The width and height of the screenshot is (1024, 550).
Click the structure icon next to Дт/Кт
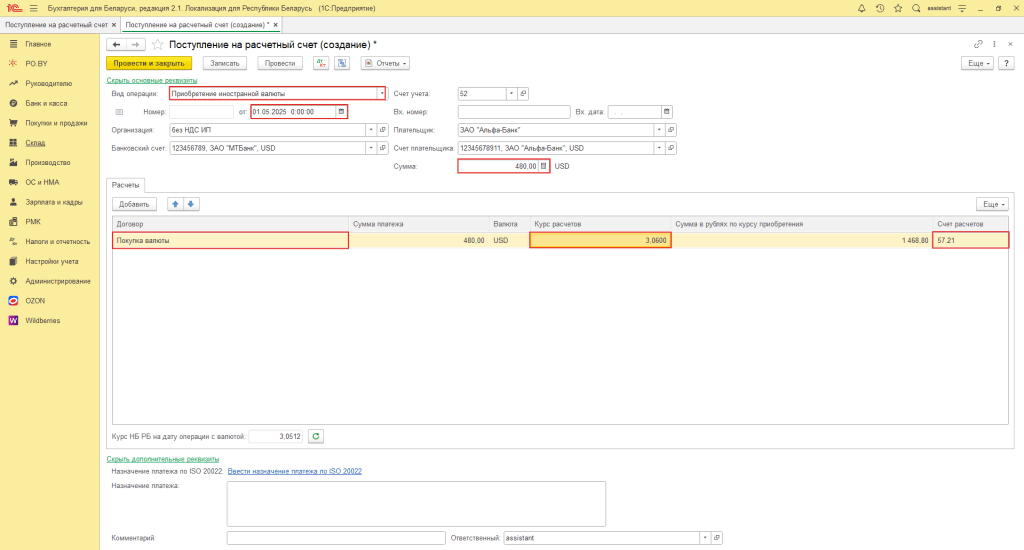(342, 63)
